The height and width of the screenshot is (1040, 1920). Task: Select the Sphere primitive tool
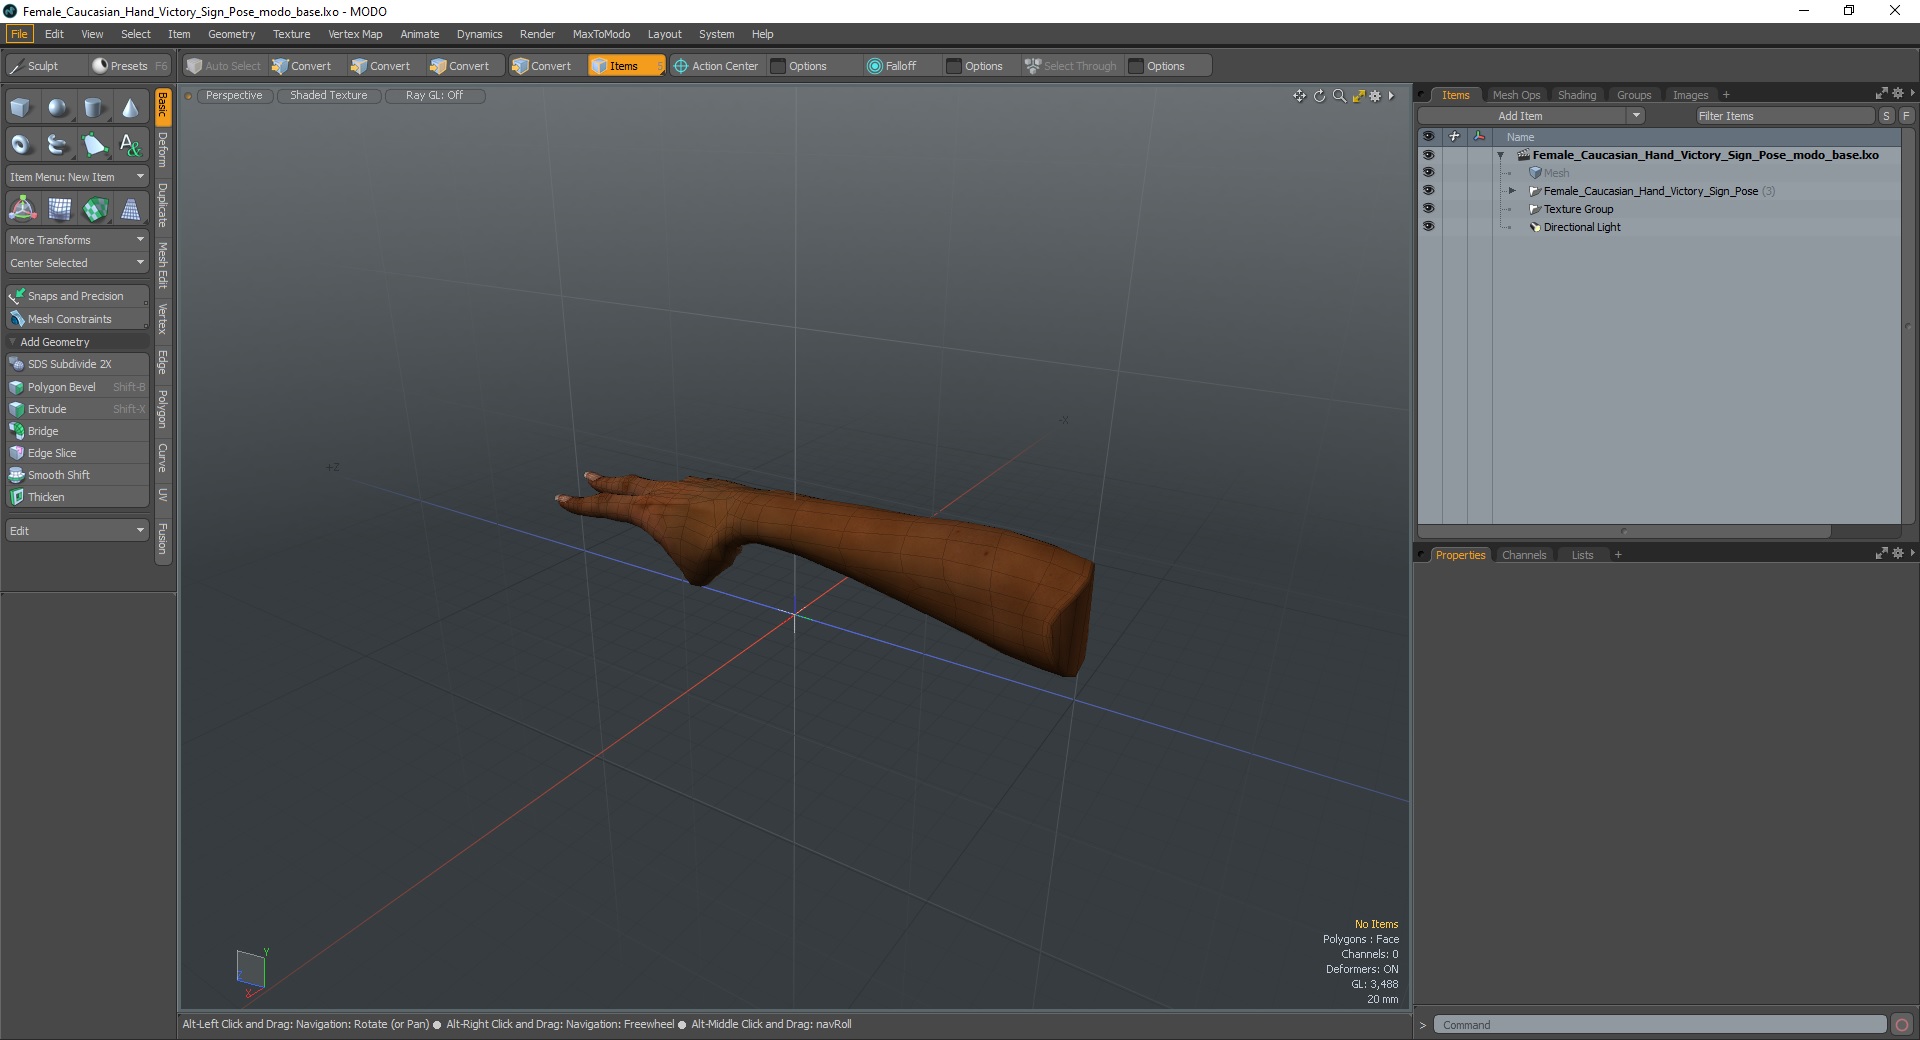[58, 108]
